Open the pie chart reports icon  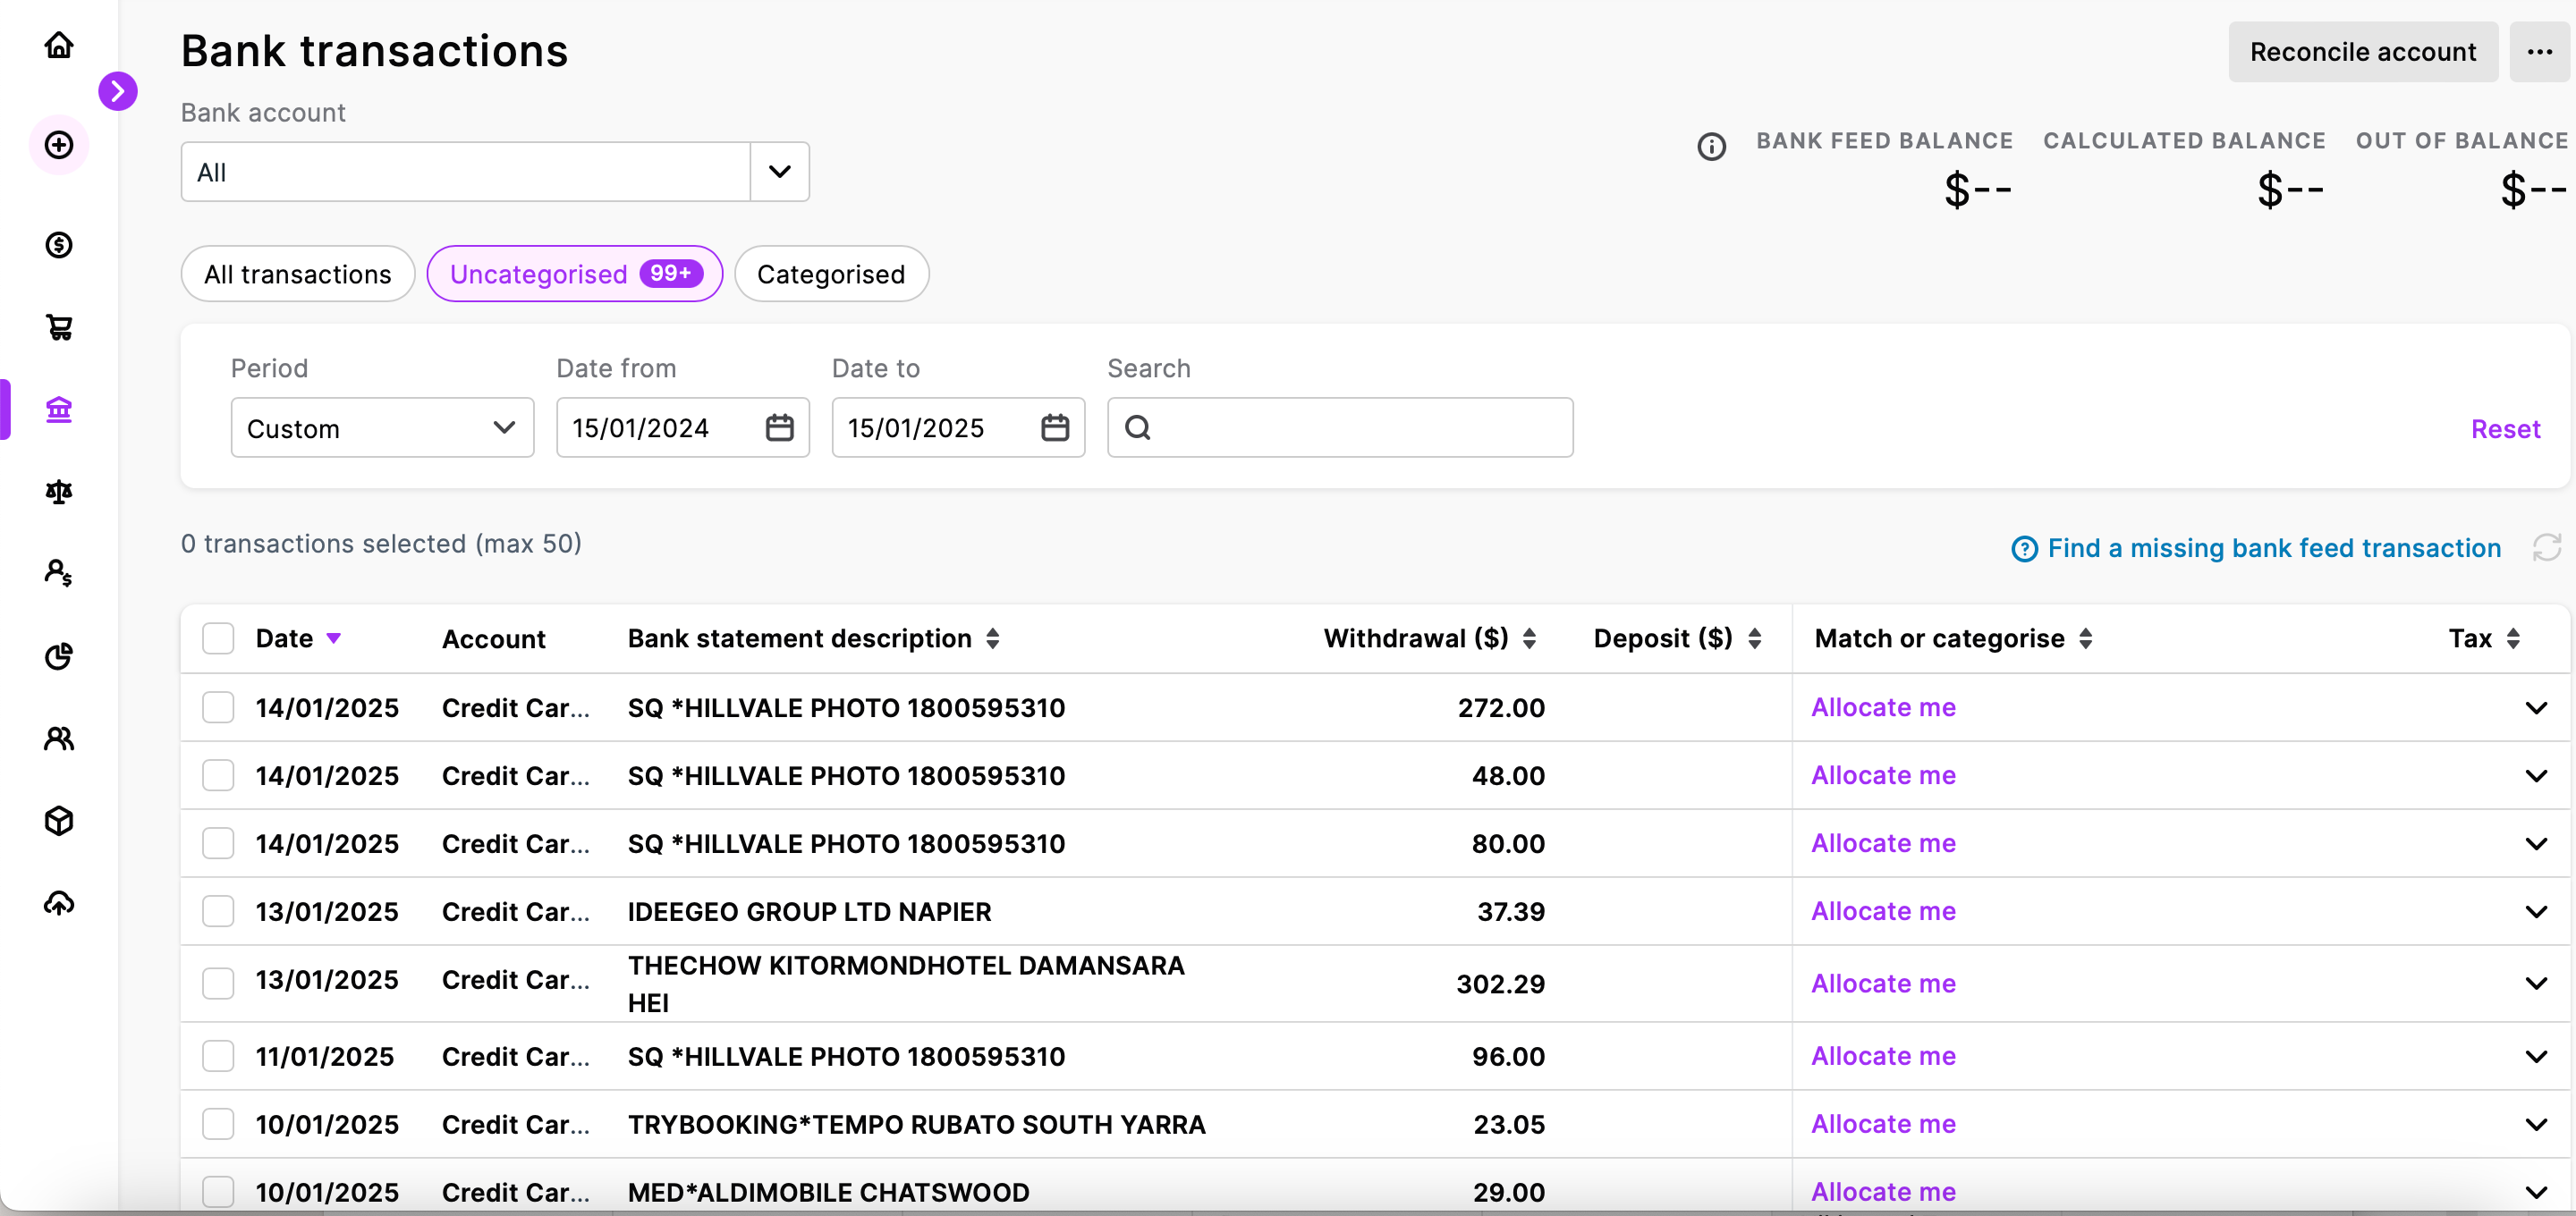pos(59,656)
